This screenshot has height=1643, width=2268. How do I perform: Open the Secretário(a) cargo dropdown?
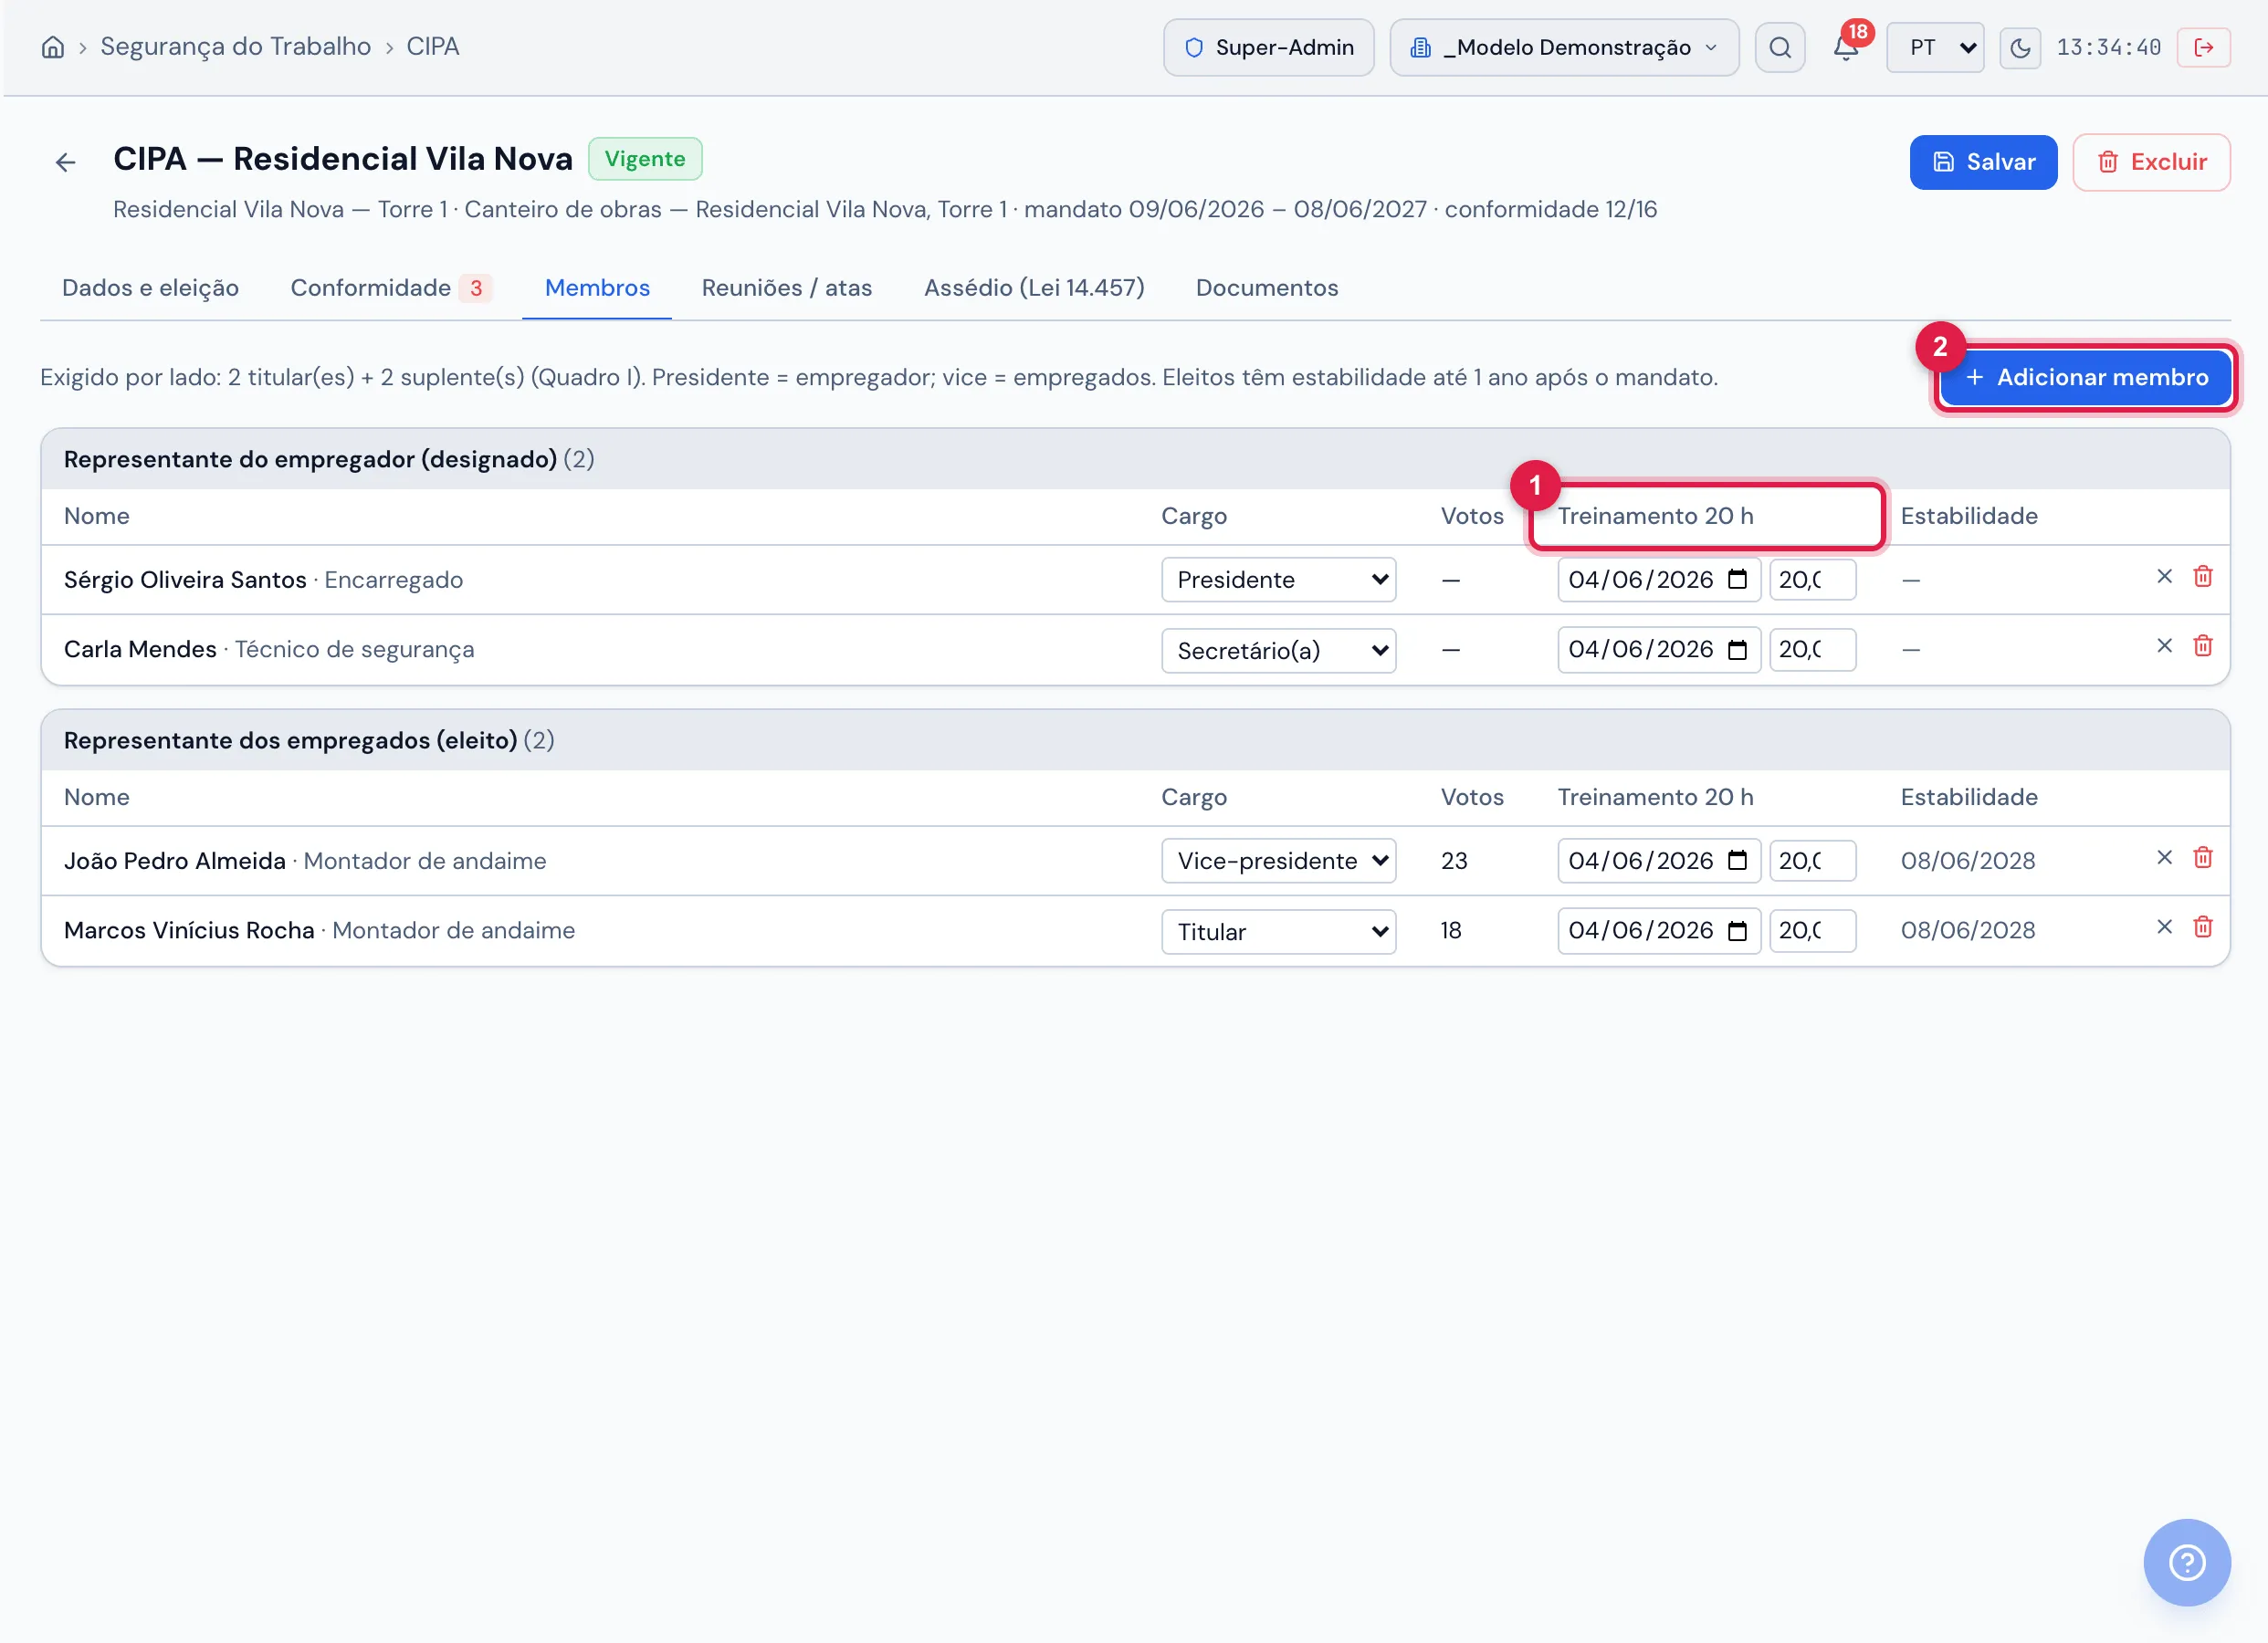[x=1279, y=651]
